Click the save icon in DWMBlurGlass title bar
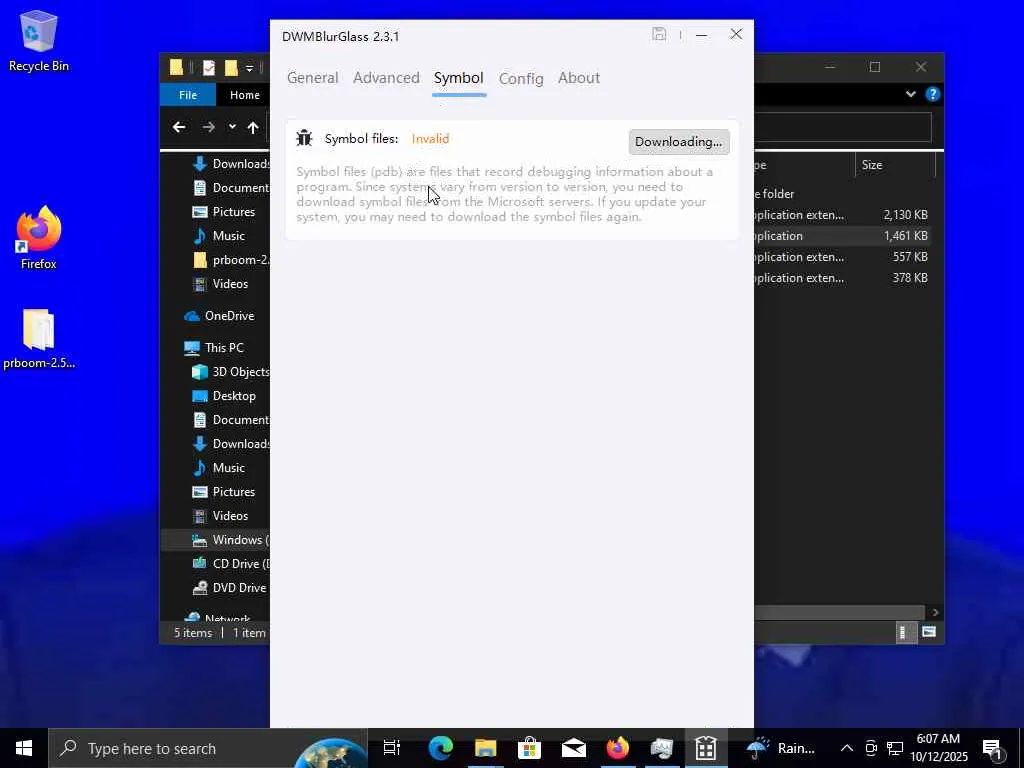The height and width of the screenshot is (768, 1024). 659,35
